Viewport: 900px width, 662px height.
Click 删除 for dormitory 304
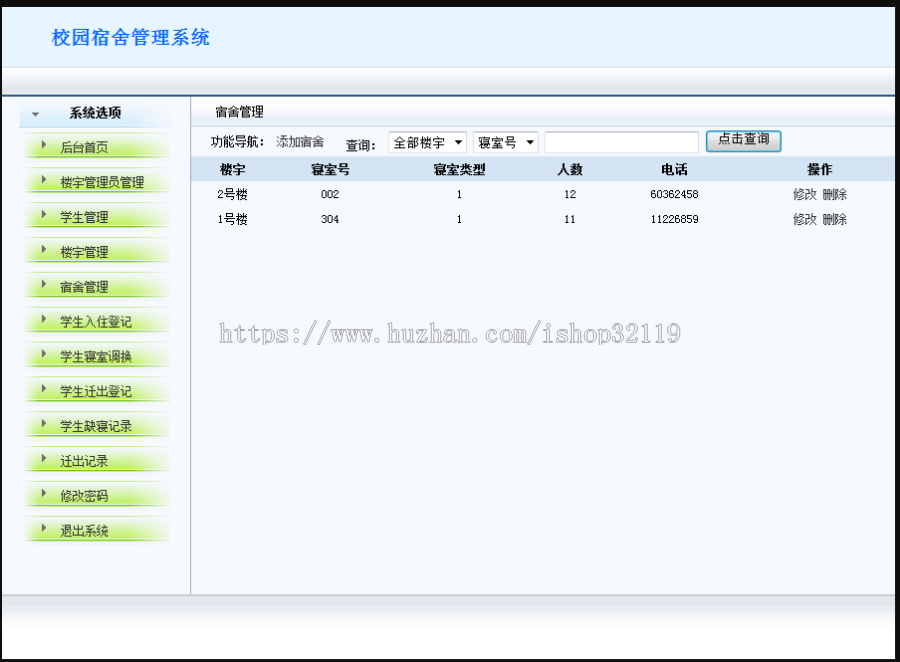click(x=835, y=219)
